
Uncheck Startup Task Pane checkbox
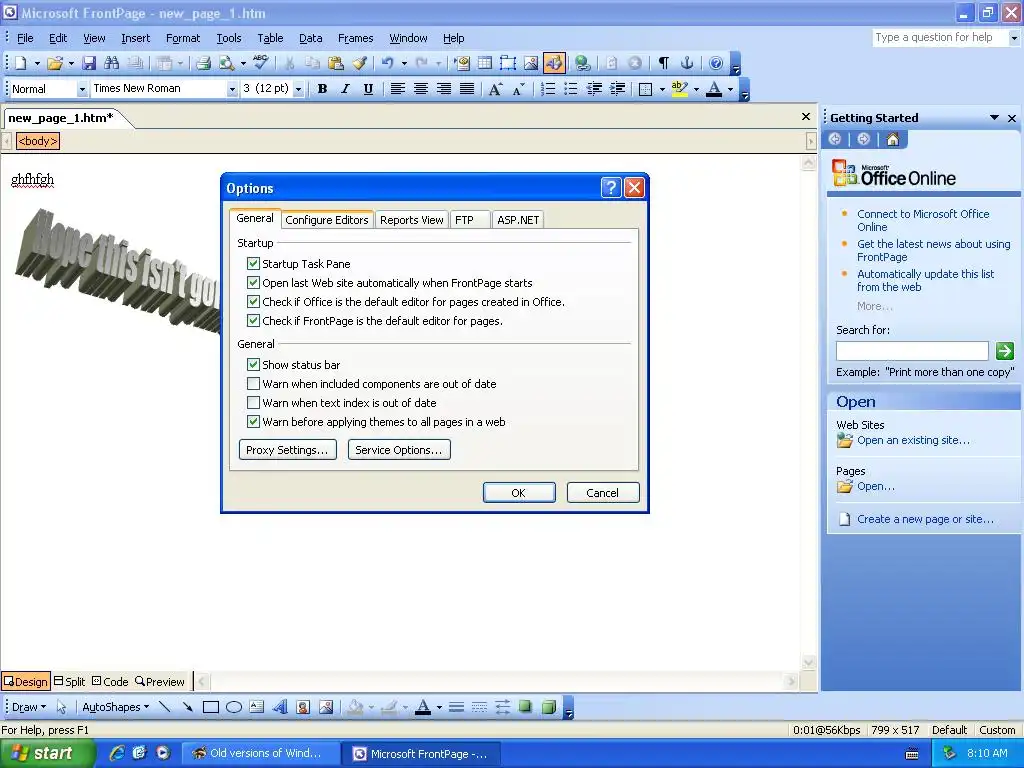point(253,264)
